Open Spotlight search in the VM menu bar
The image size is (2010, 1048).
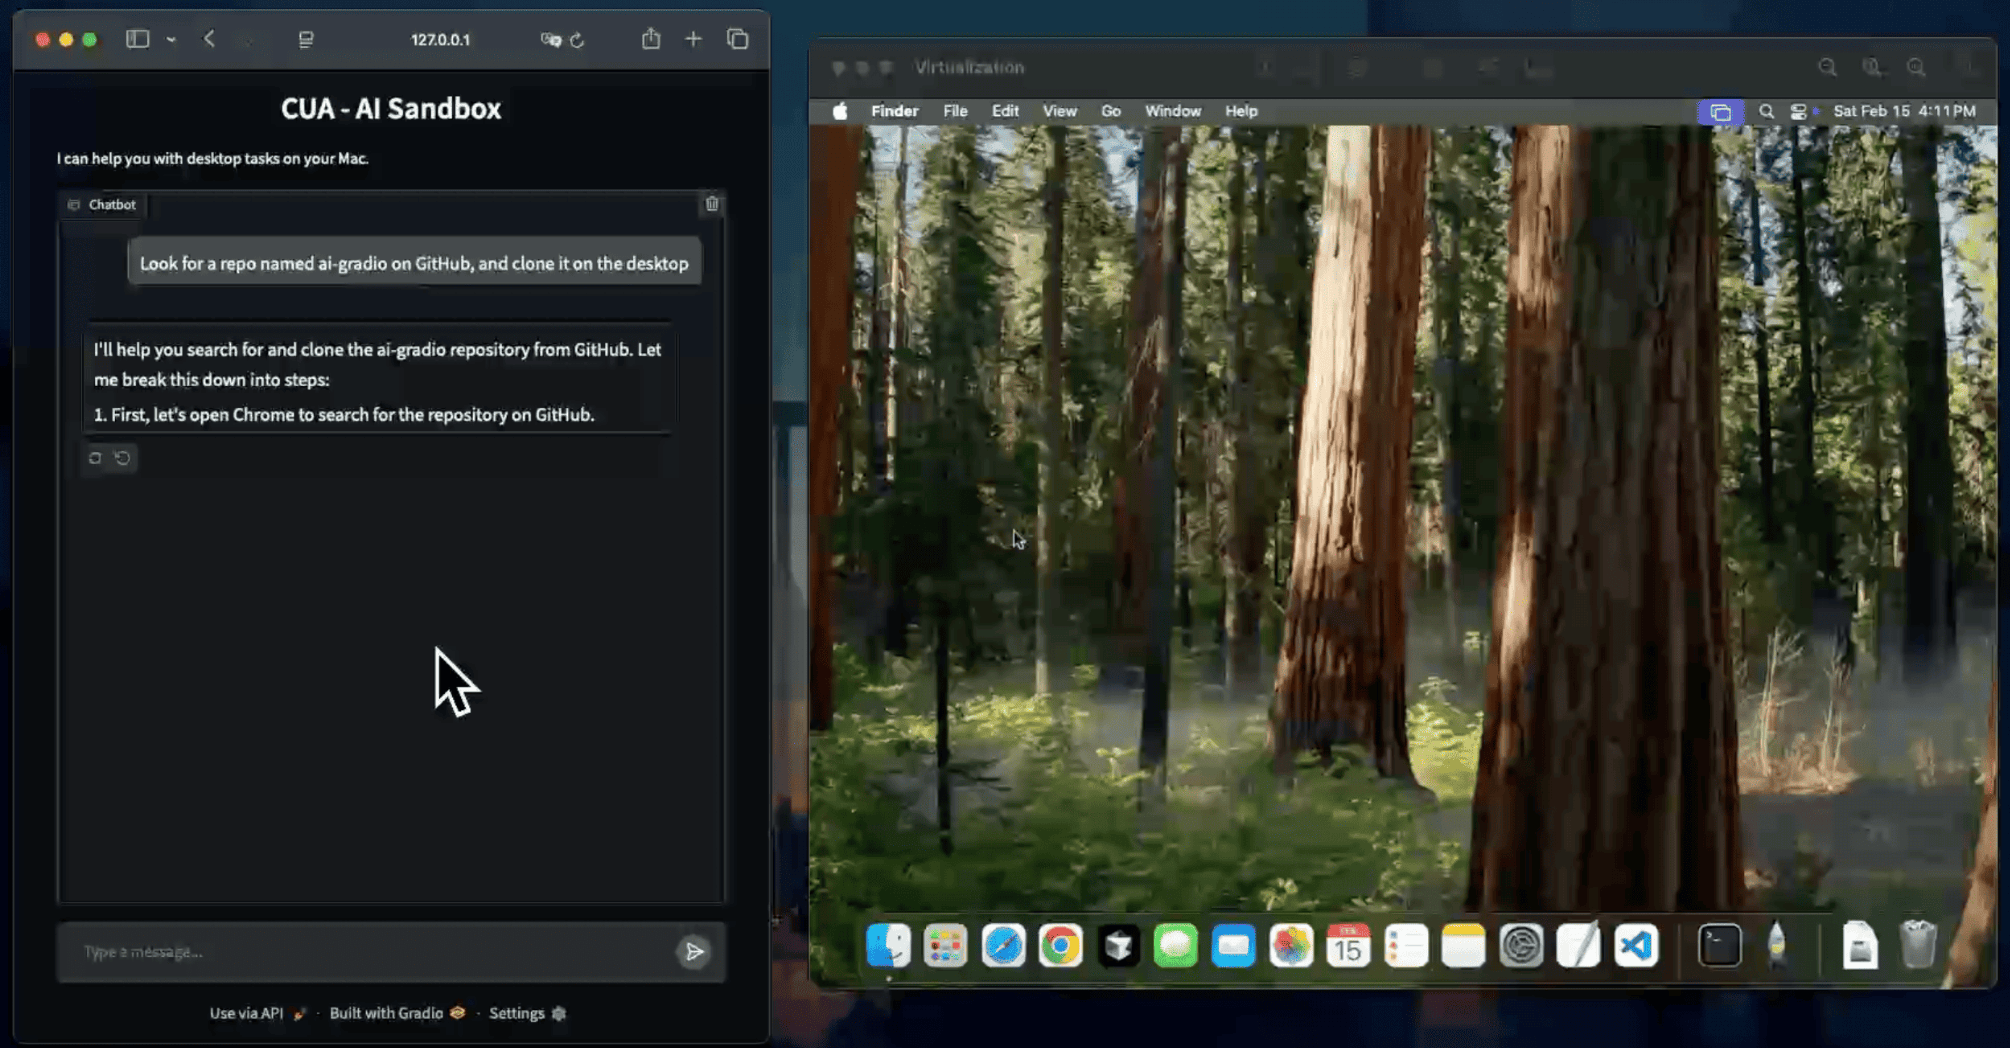[x=1766, y=111]
